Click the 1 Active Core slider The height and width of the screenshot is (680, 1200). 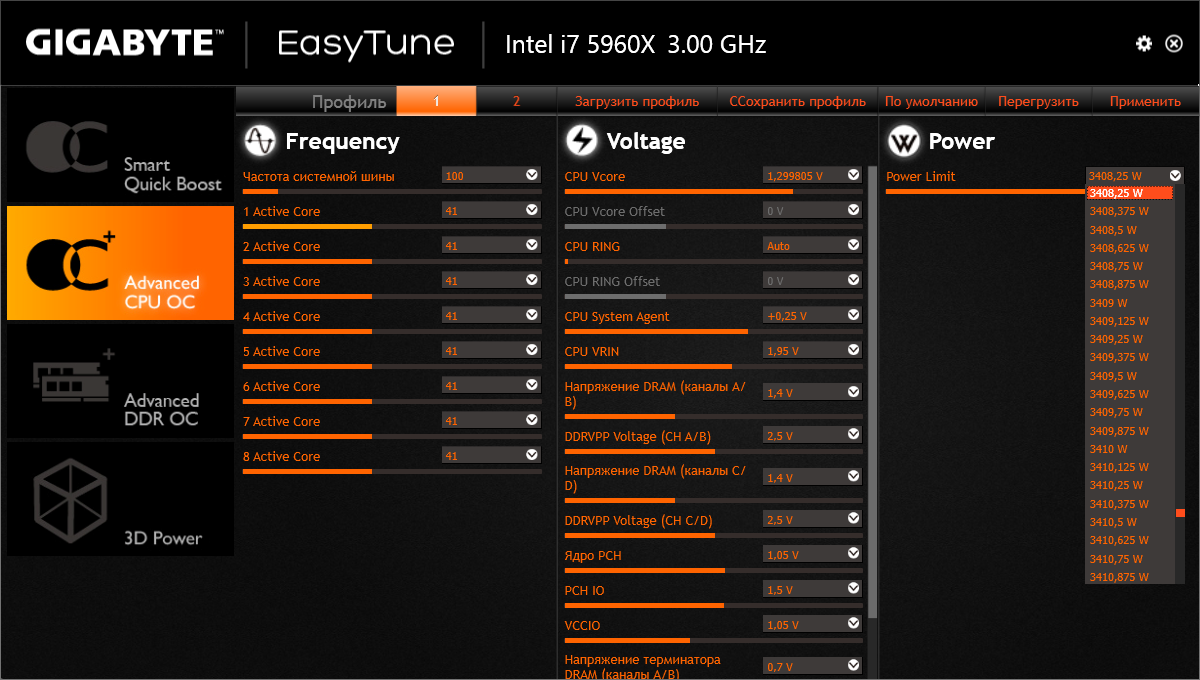[392, 226]
